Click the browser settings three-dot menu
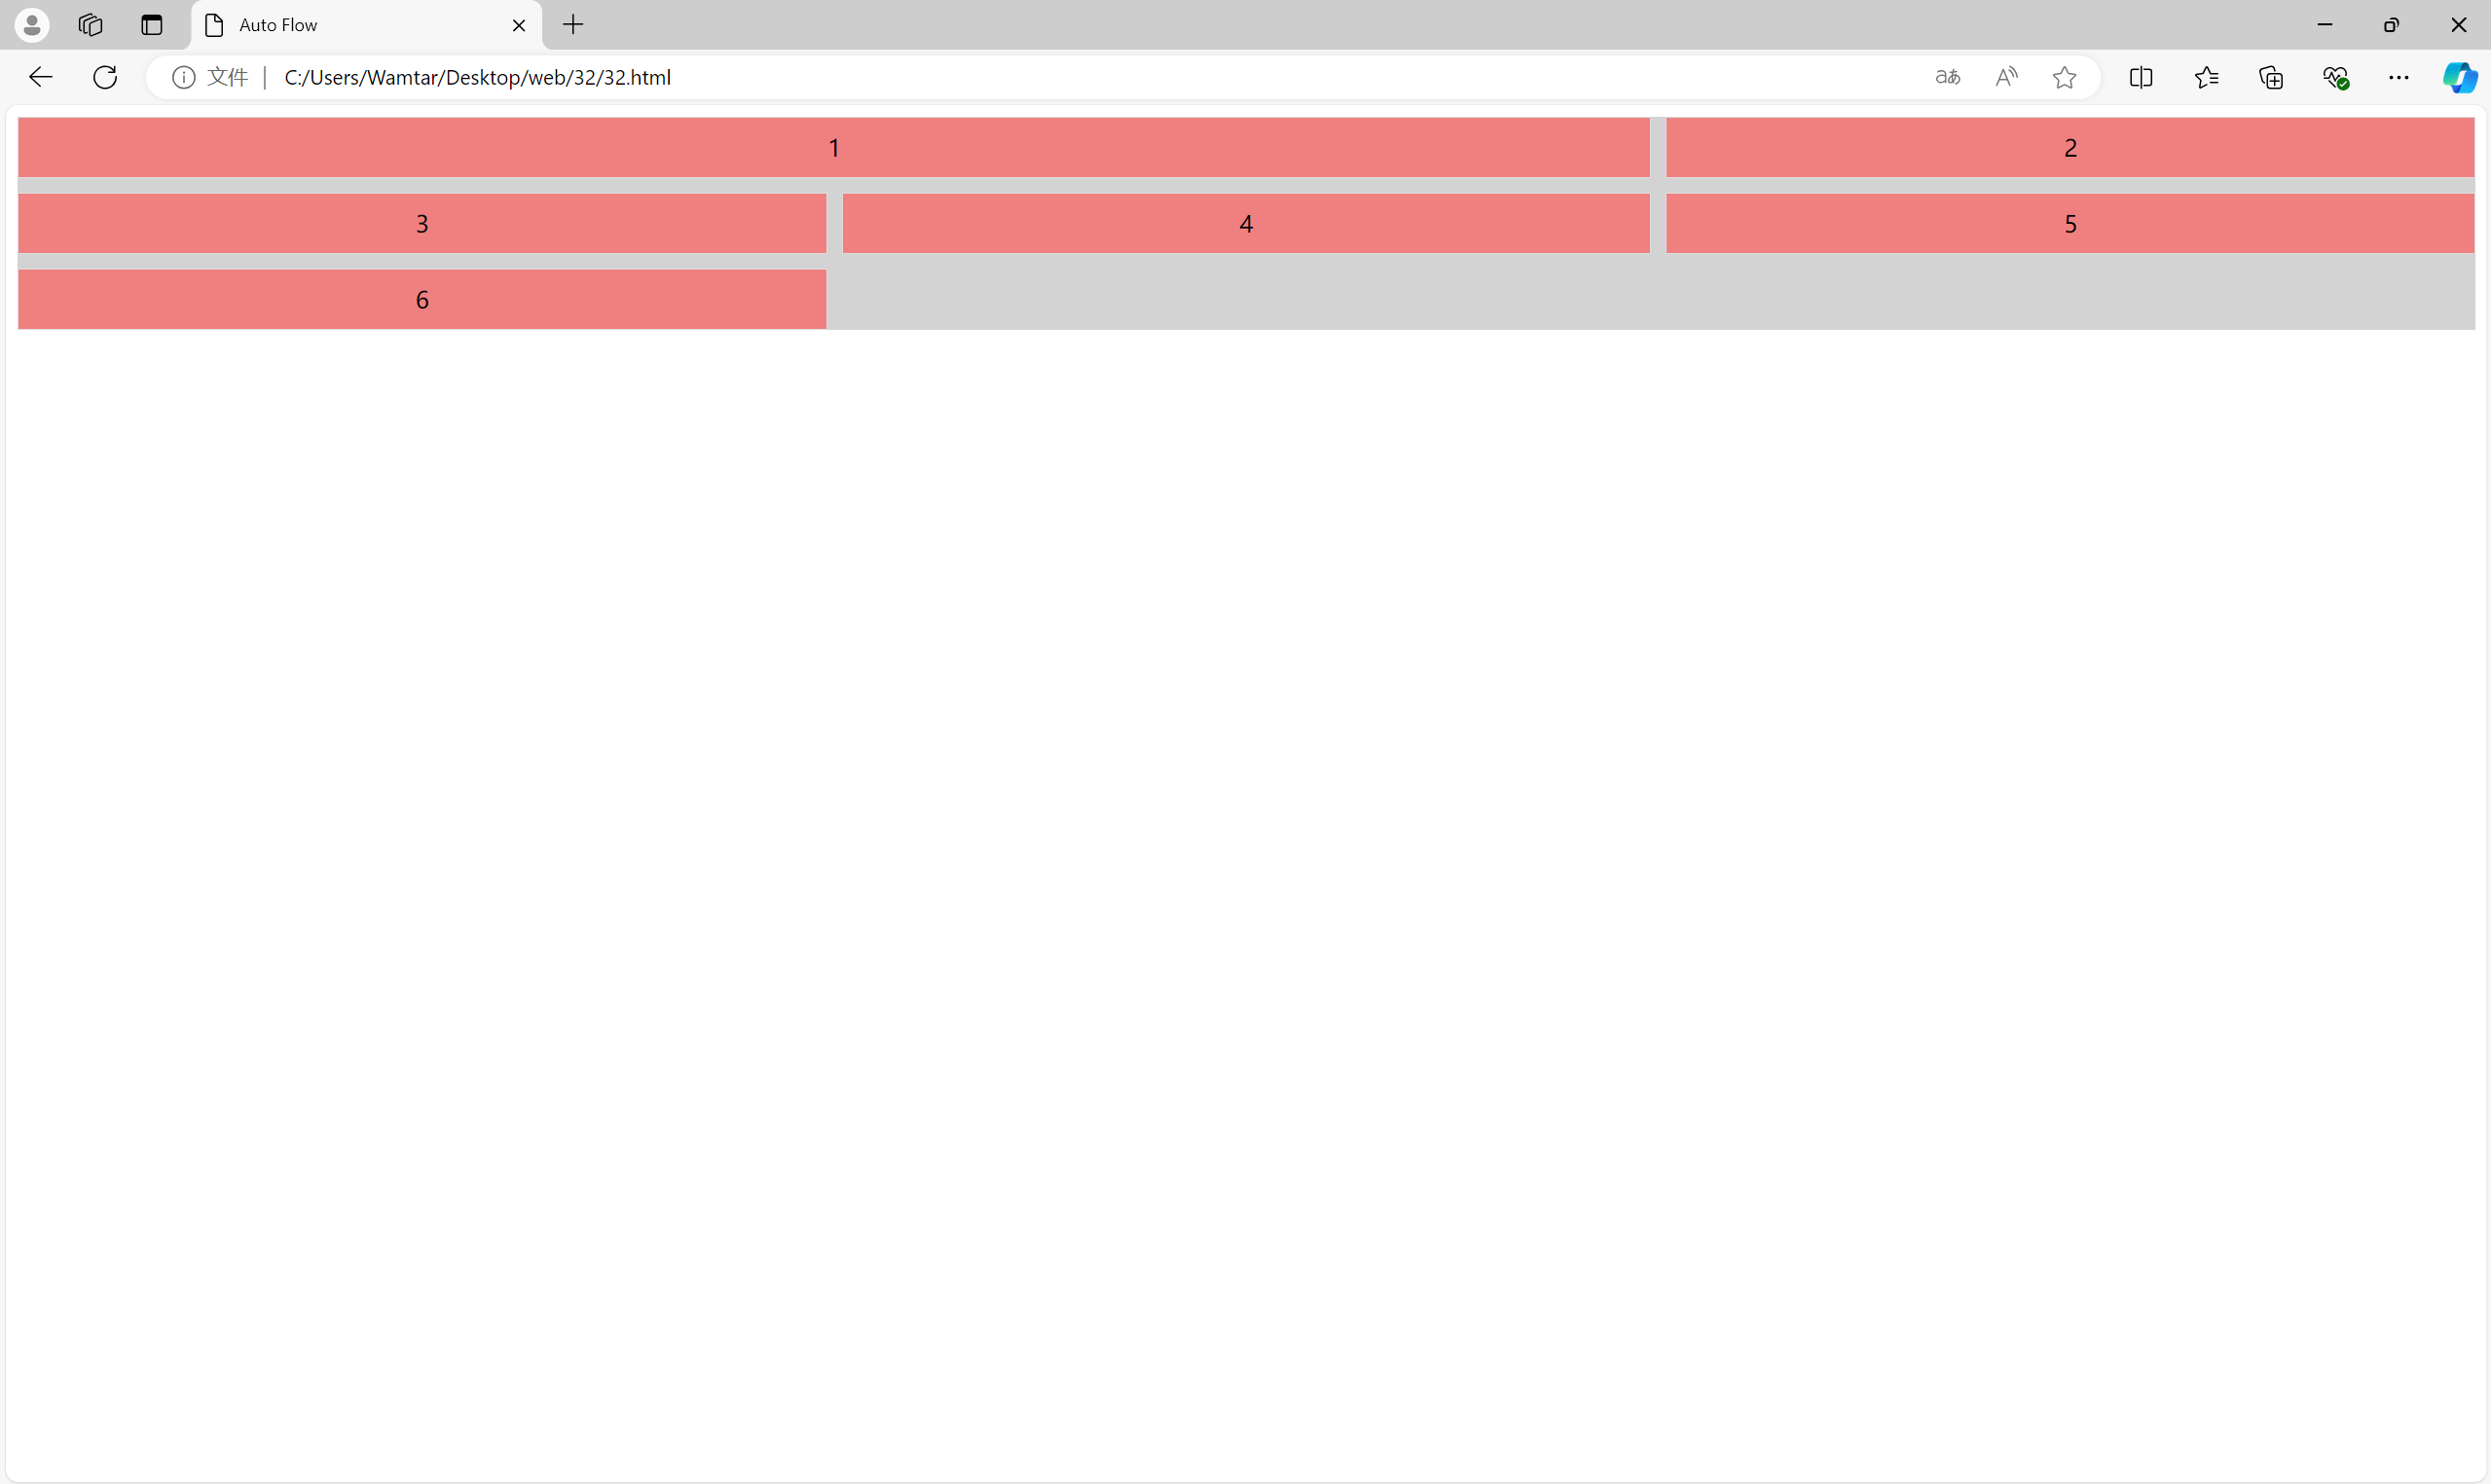This screenshot has width=2491, height=1484. coord(2399,78)
